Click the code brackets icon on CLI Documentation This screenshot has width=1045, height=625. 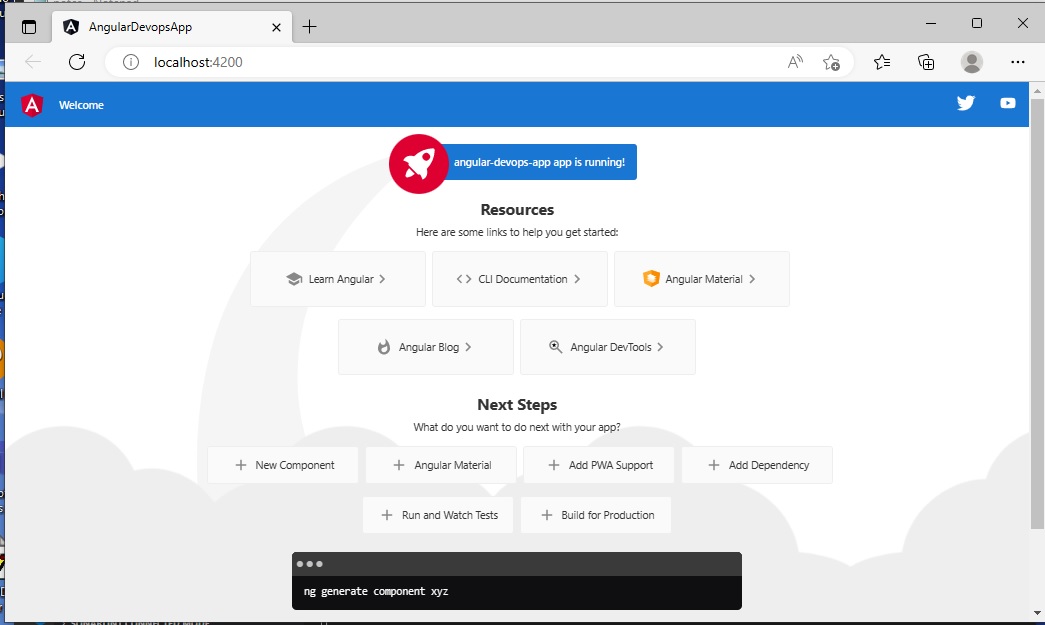(x=463, y=279)
